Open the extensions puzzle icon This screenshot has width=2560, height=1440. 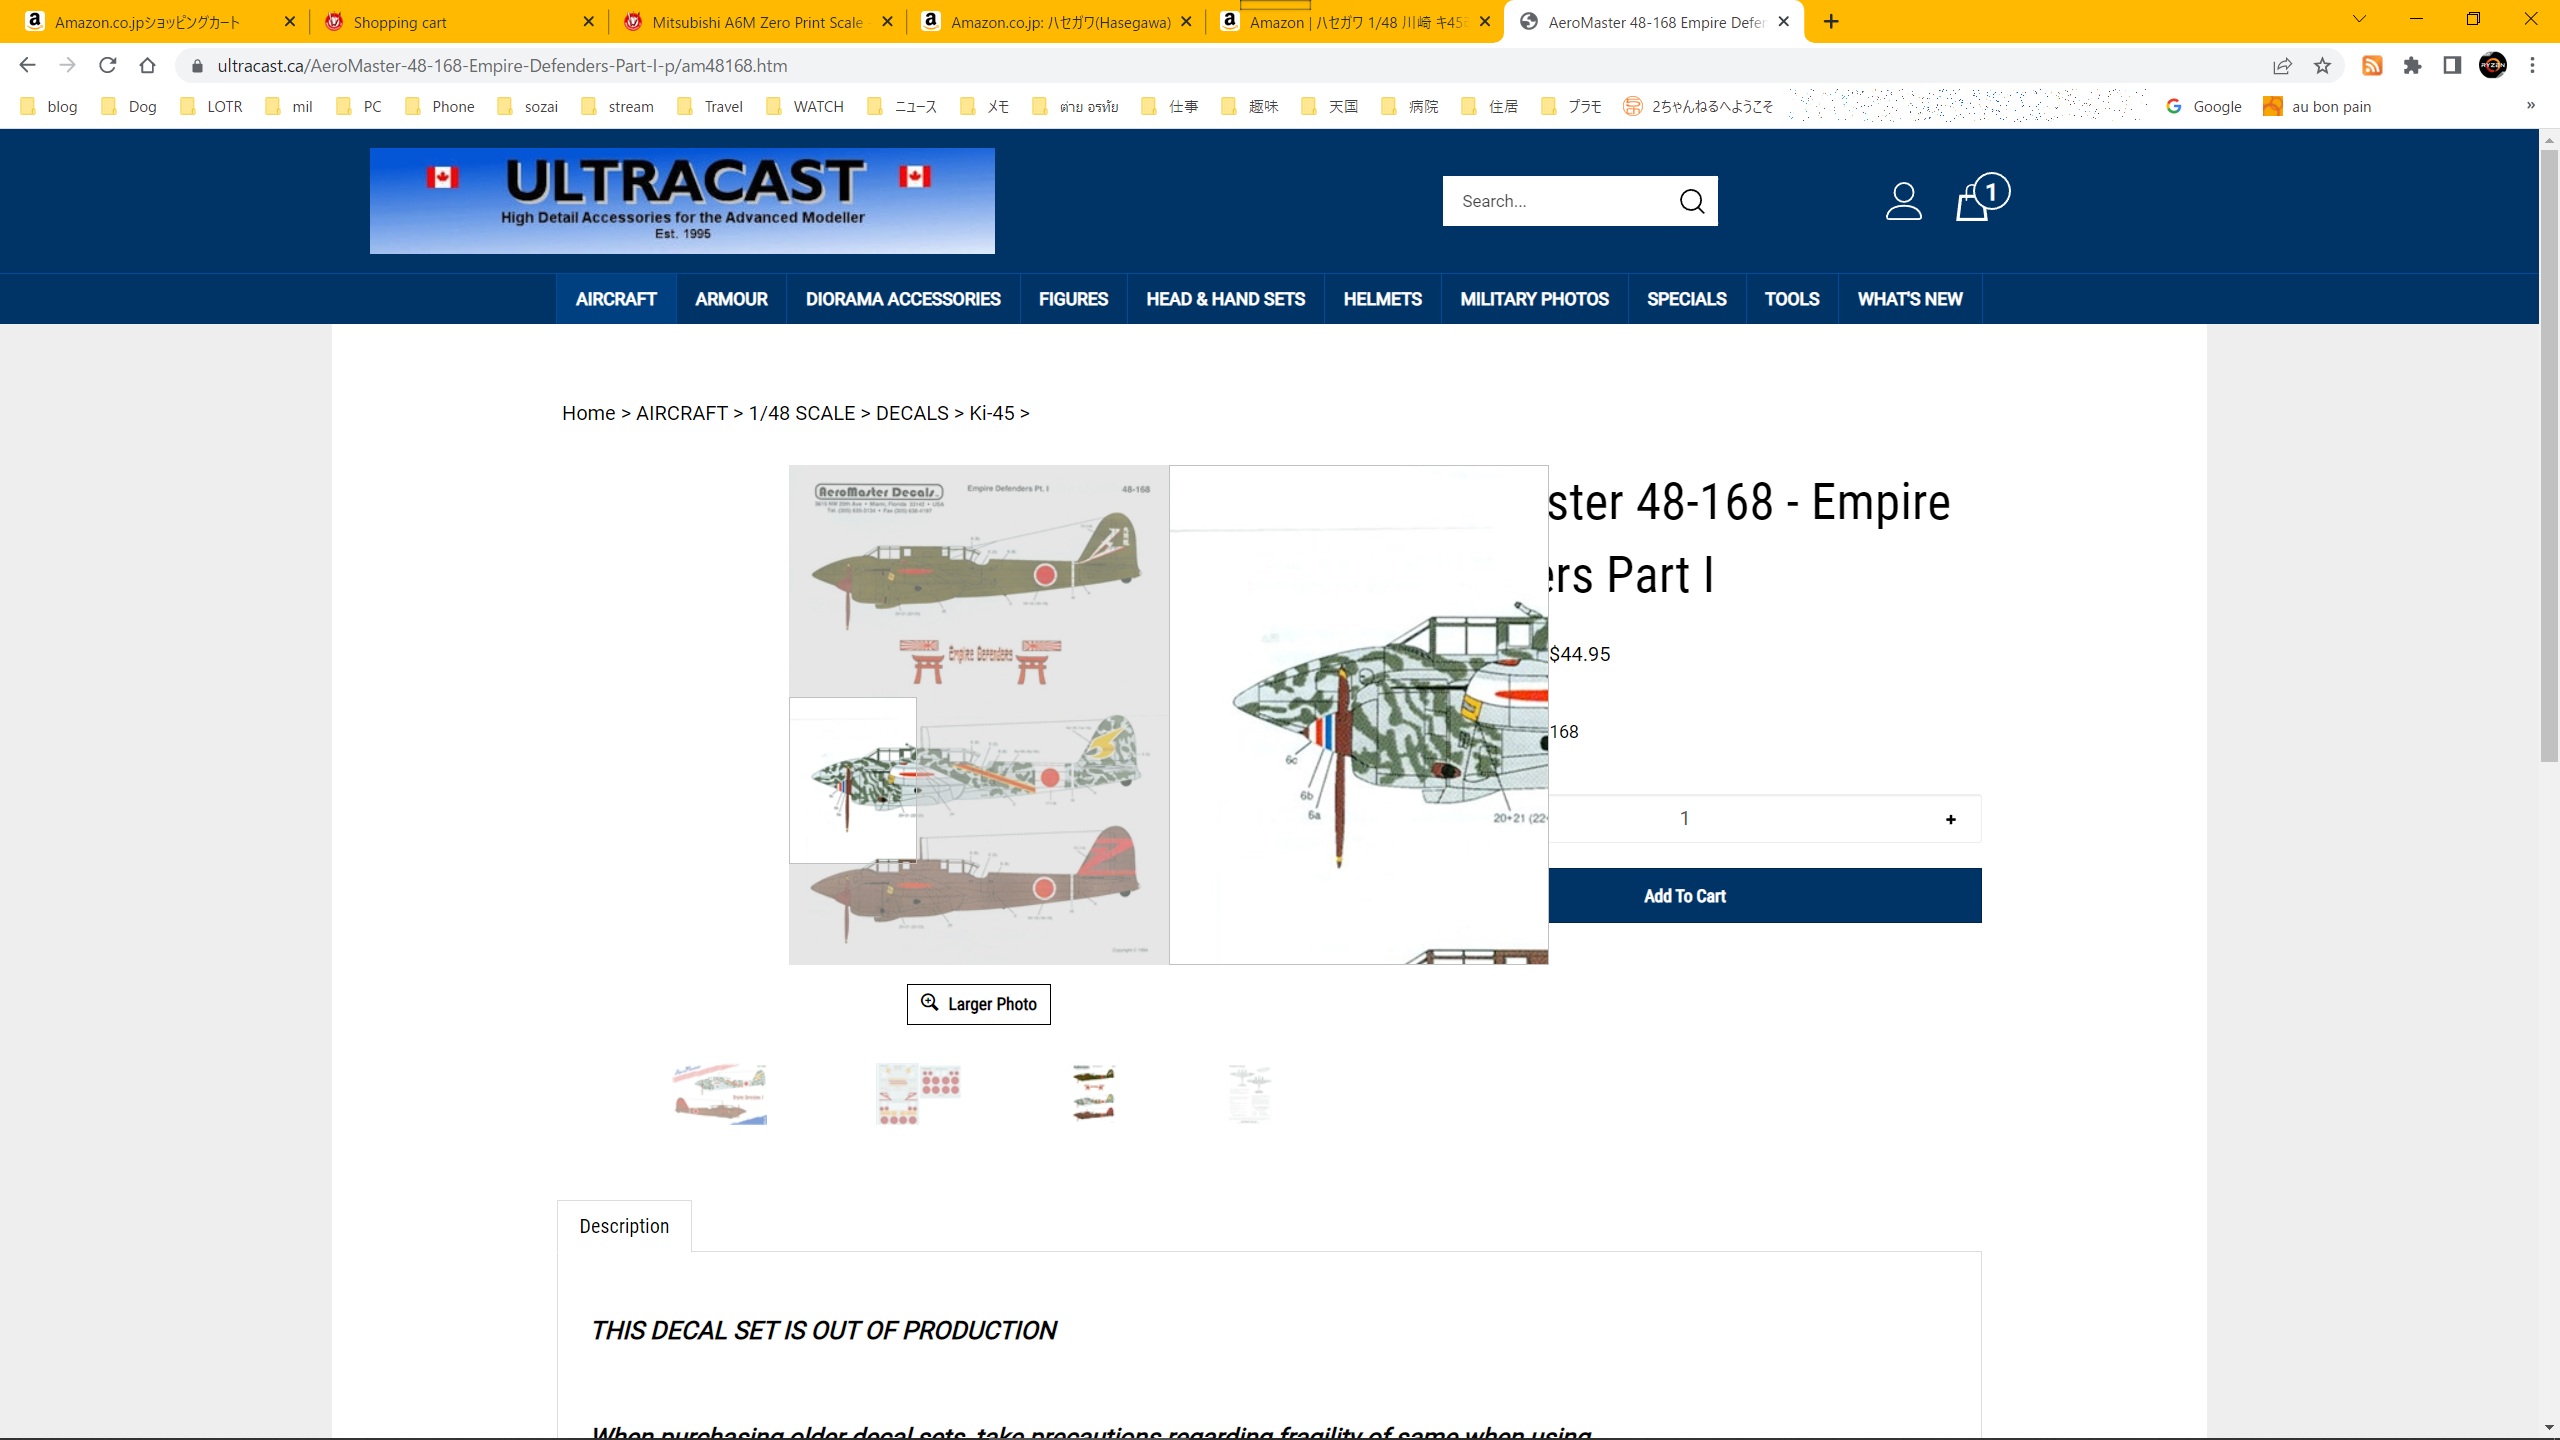(x=2412, y=65)
